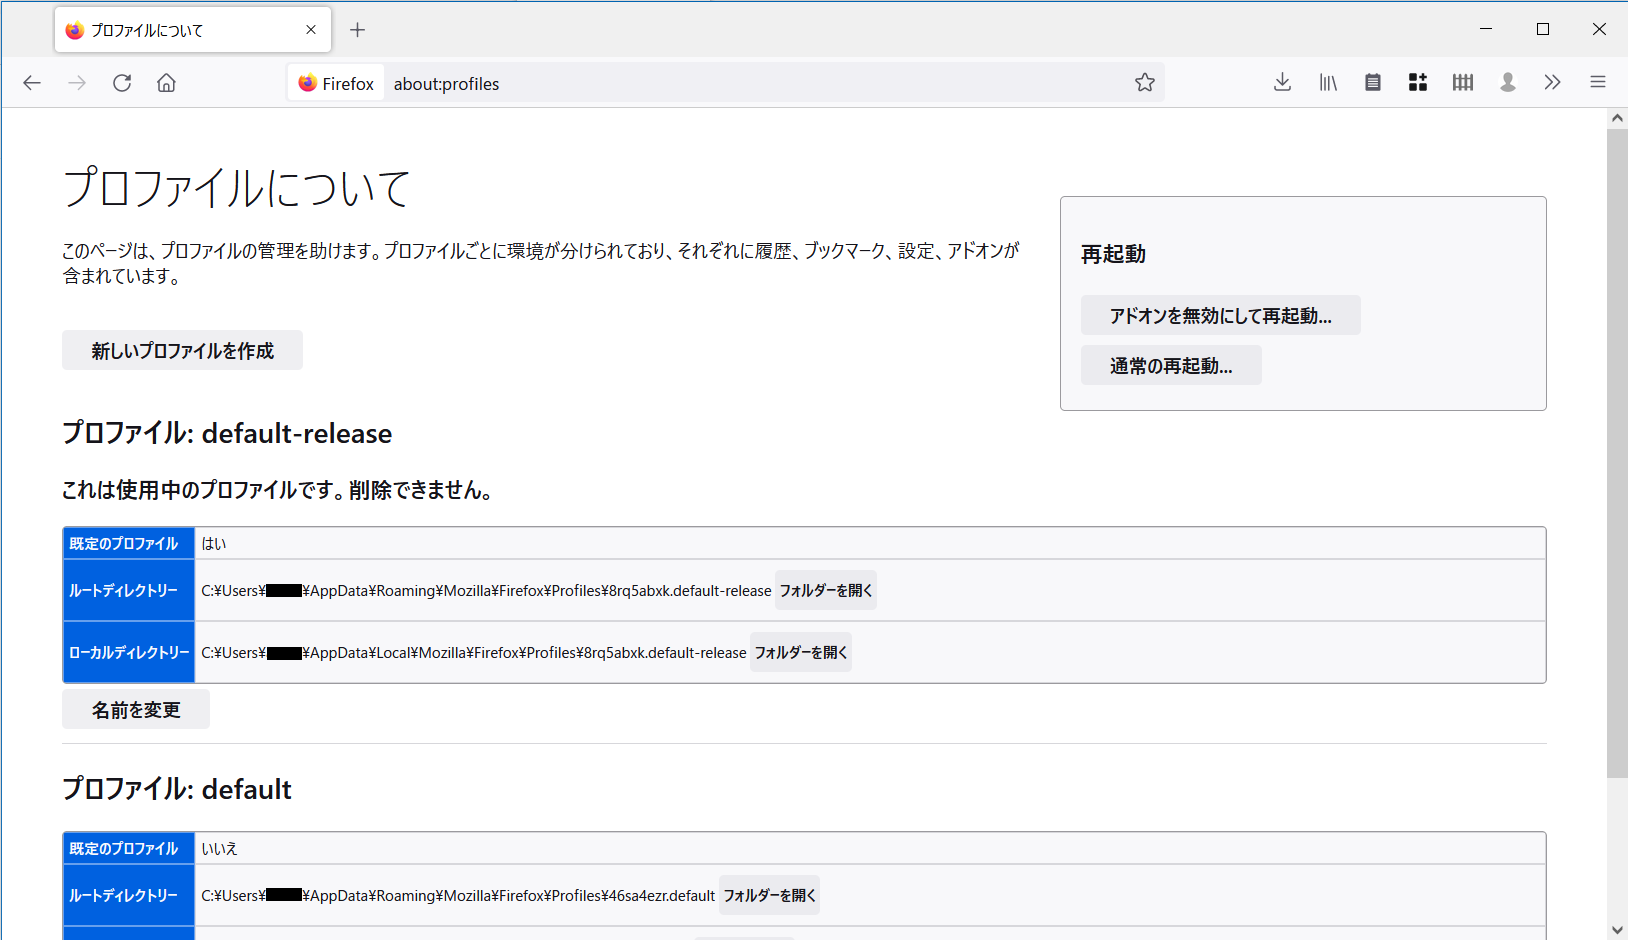Click 新しいプロファイルを作成 button

point(182,350)
